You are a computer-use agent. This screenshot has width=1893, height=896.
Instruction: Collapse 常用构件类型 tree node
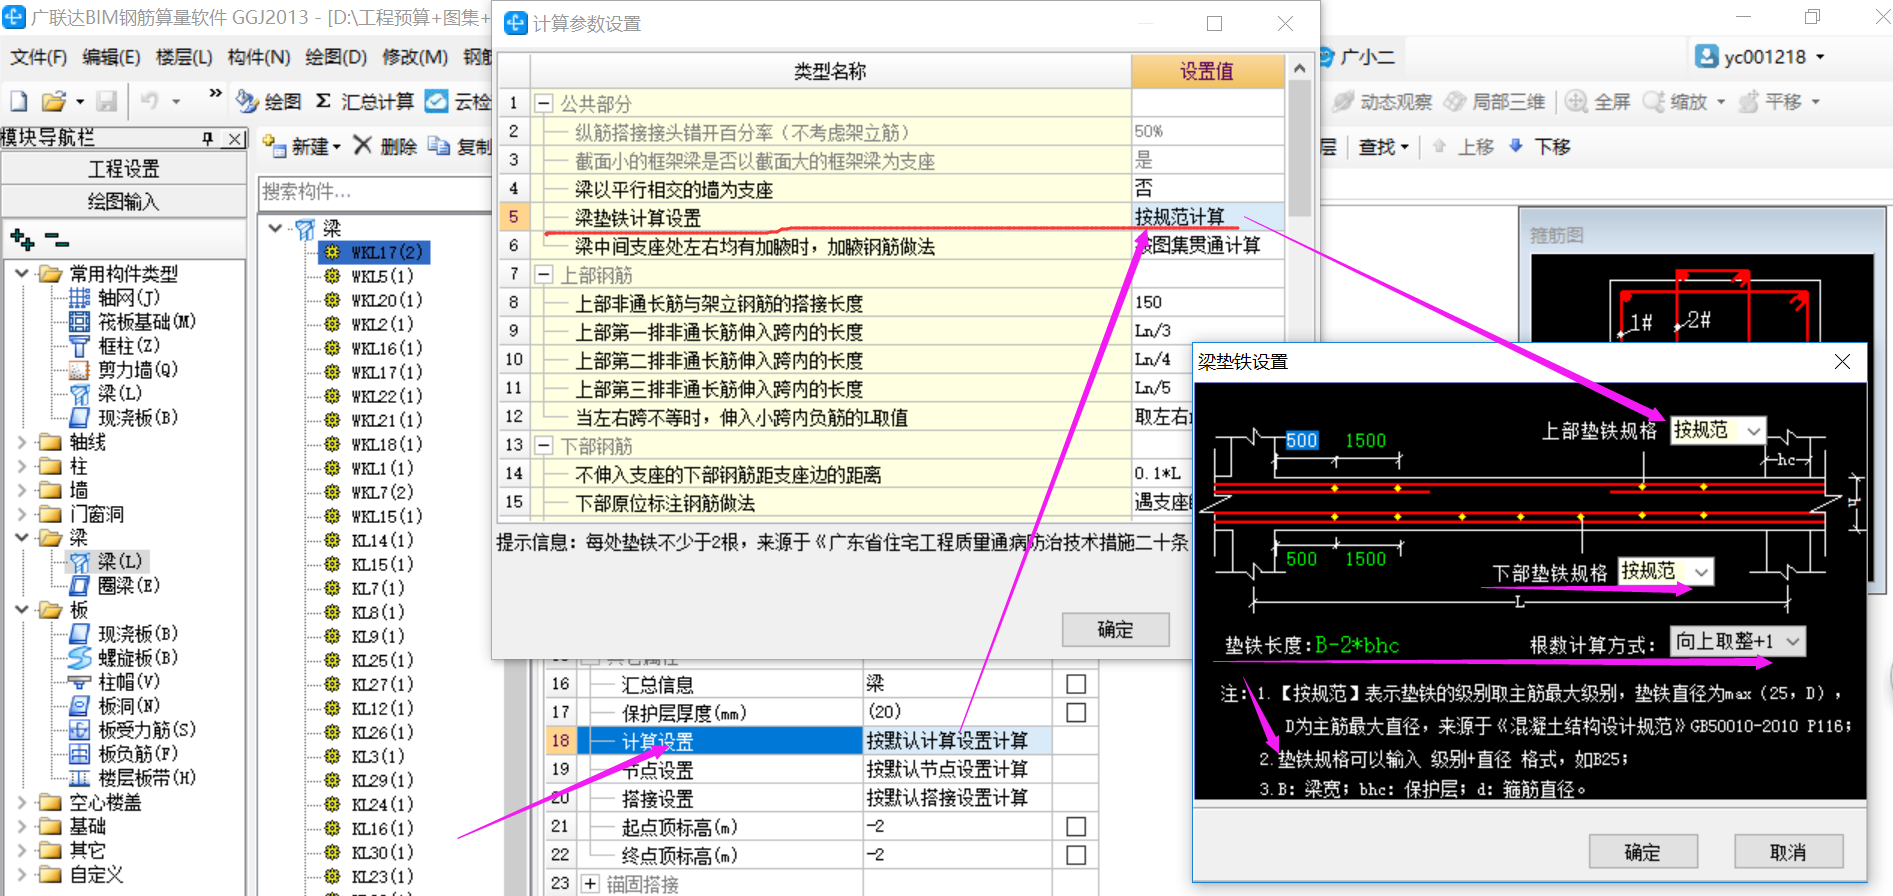click(22, 273)
